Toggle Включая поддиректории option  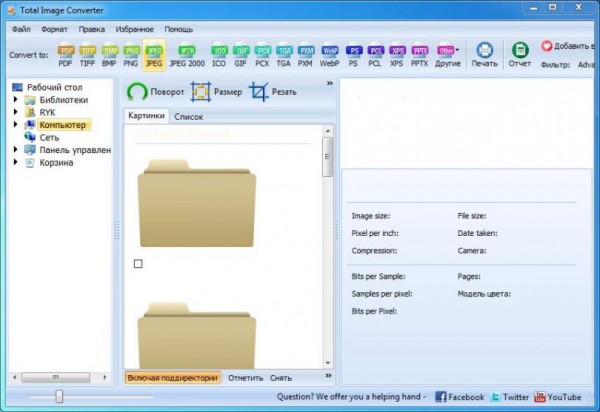coord(173,378)
